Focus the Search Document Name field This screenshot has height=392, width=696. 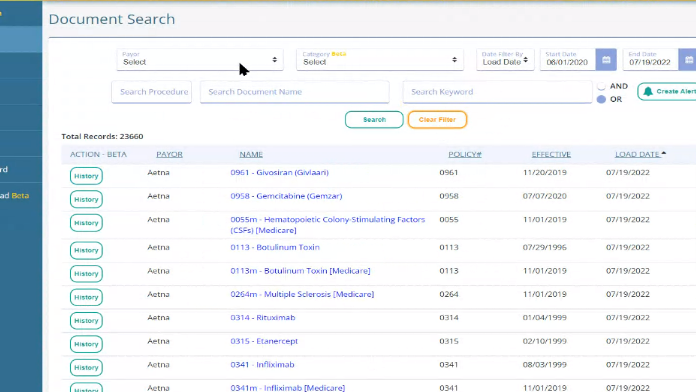[295, 92]
